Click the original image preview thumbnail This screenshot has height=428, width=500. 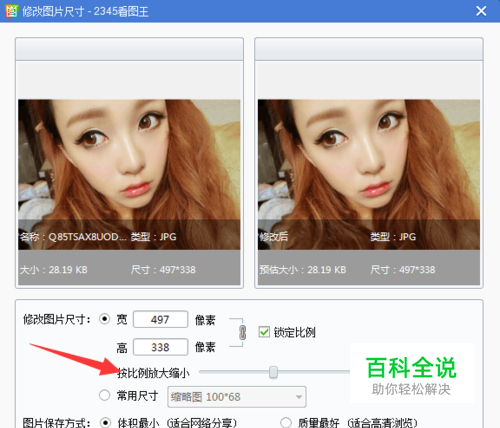point(129,174)
